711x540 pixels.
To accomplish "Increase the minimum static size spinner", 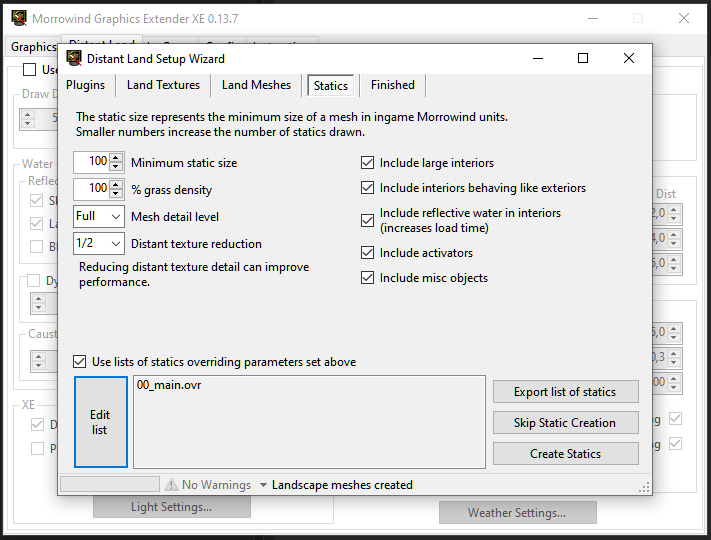I will click(x=116, y=158).
